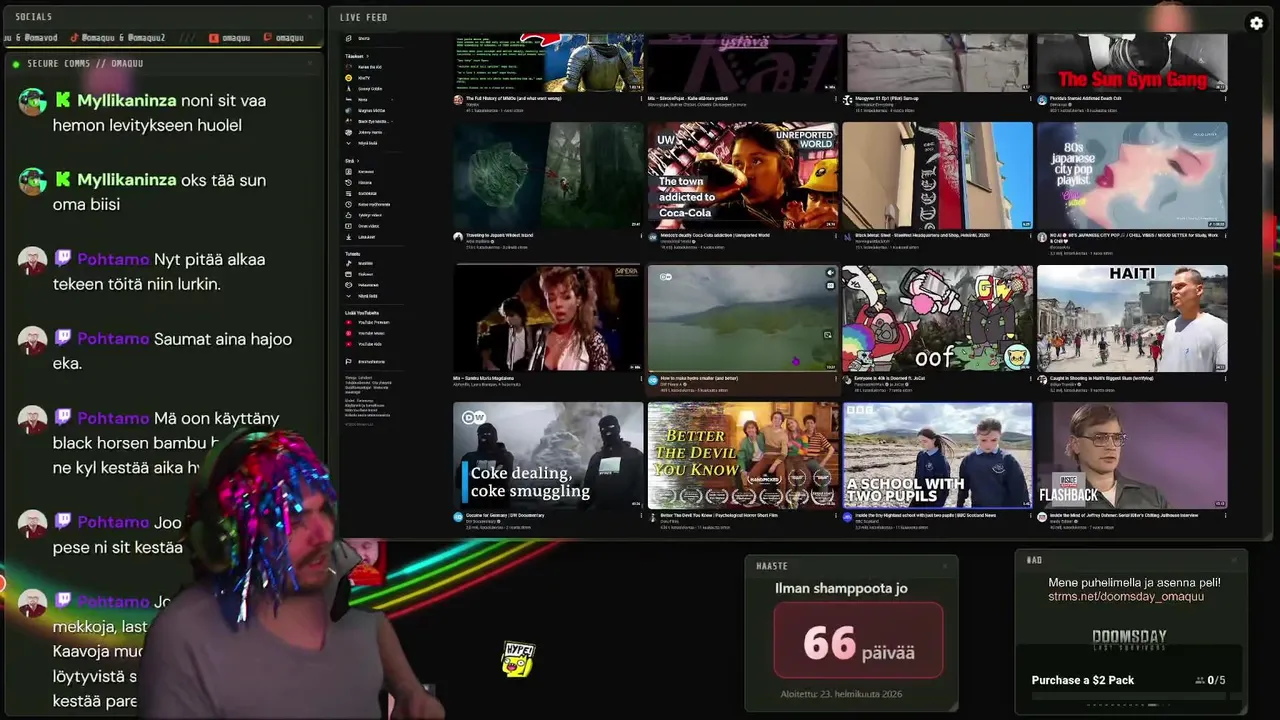The width and height of the screenshot is (1280, 720).
Task: Play A School With Two Pupils thumbnail
Action: pos(937,456)
